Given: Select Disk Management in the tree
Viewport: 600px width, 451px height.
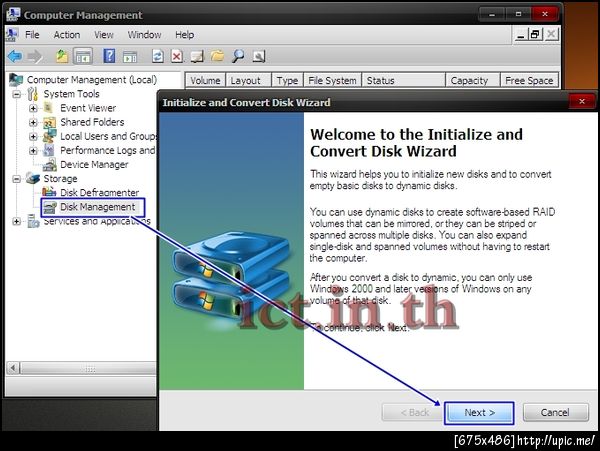Looking at the screenshot, I should [x=97, y=207].
